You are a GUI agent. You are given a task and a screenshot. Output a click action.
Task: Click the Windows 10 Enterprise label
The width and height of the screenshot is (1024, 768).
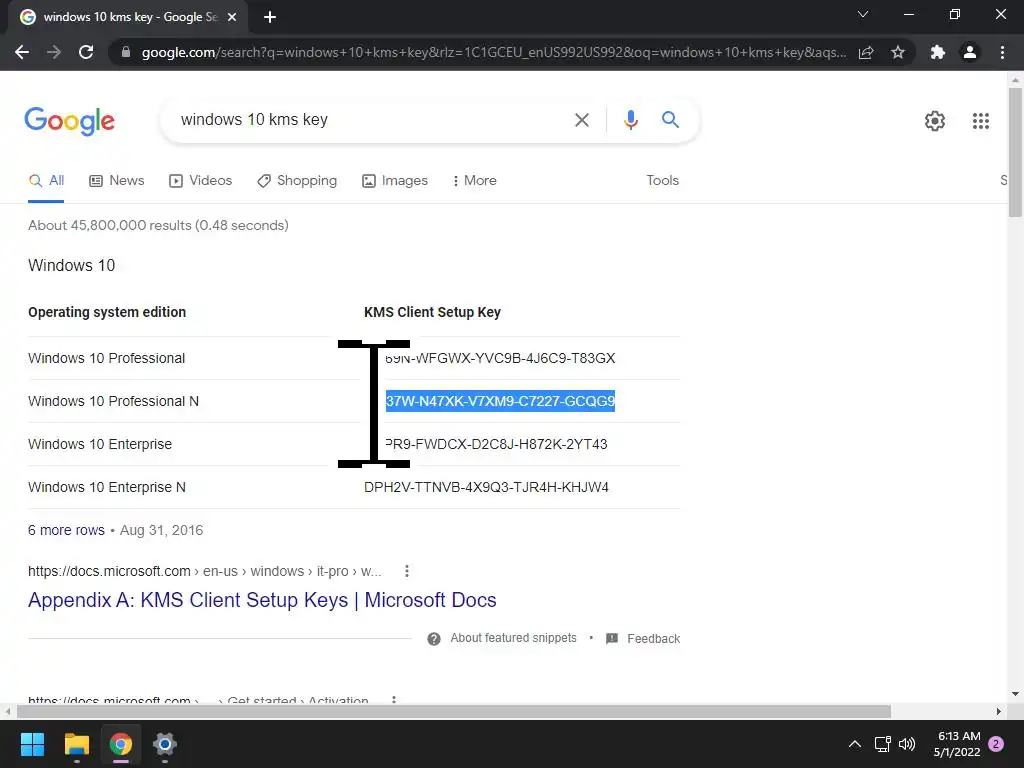click(100, 445)
